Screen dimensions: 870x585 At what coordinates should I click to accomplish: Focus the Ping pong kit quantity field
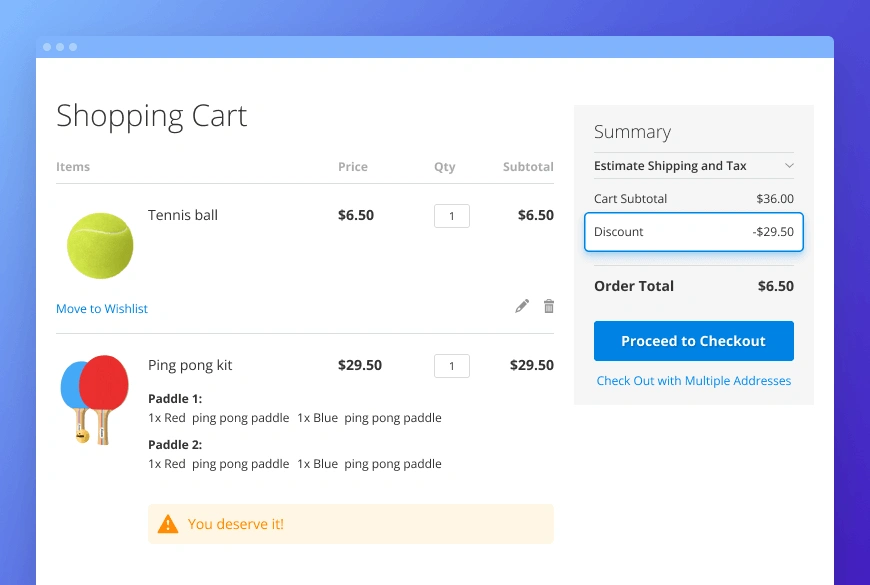click(452, 366)
